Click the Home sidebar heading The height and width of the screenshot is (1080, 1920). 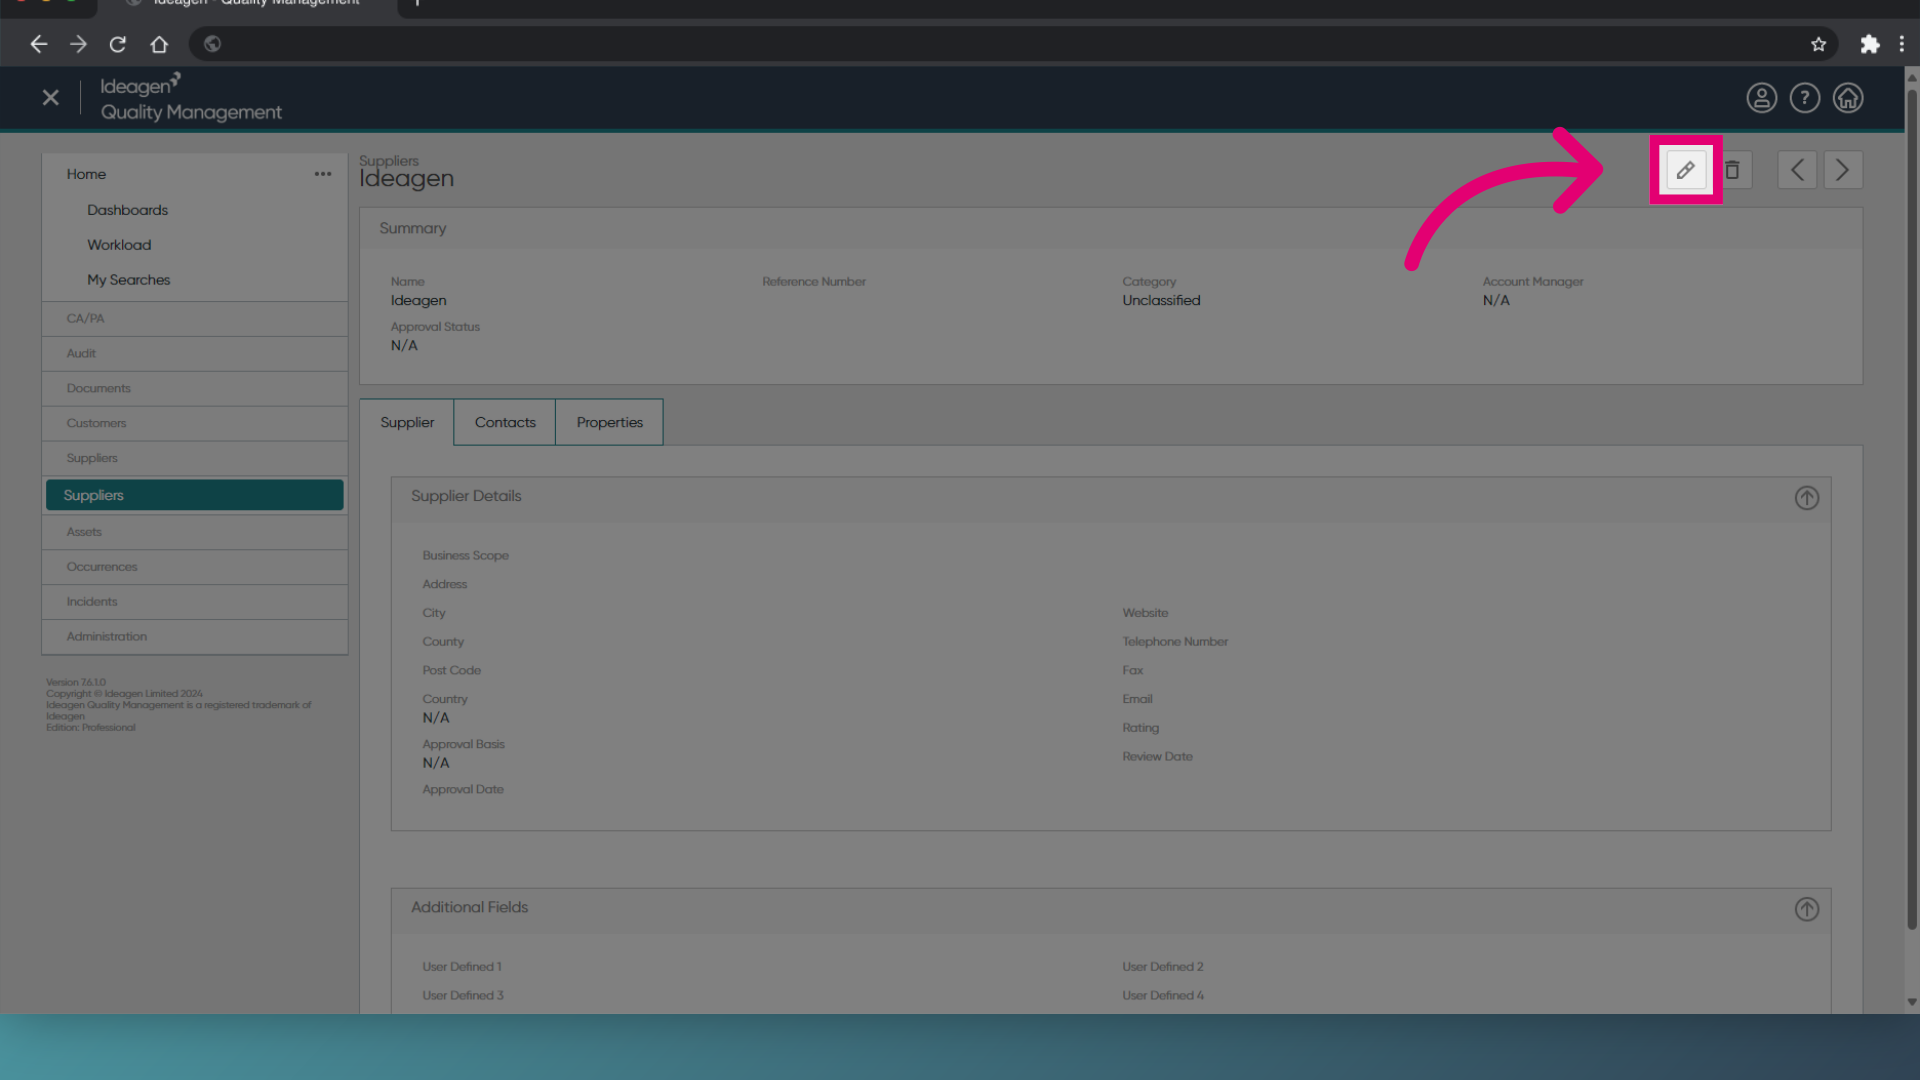(86, 174)
